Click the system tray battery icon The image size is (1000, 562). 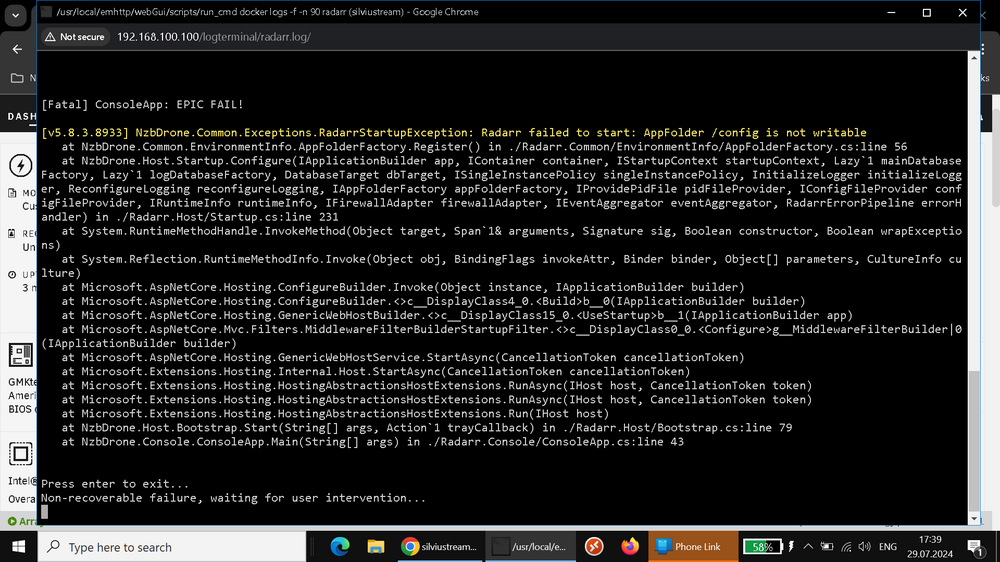pyautogui.click(x=827, y=547)
